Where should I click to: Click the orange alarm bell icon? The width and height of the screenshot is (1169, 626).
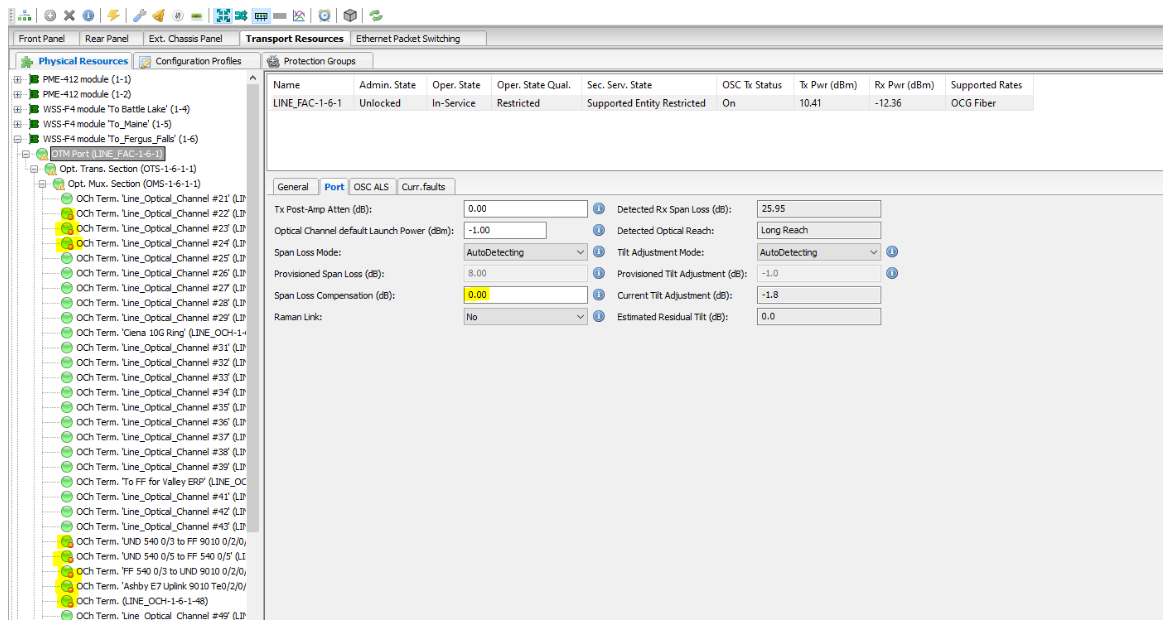[x=158, y=16]
